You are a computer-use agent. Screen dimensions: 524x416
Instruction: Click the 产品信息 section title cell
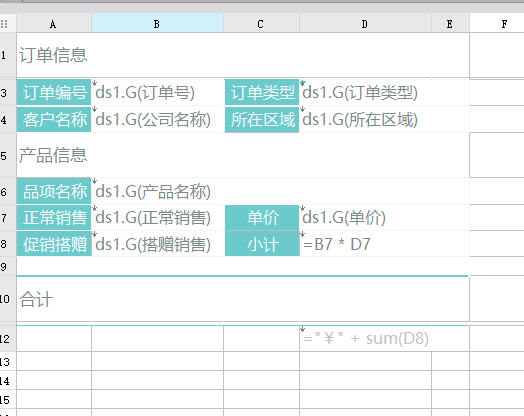pyautogui.click(x=243, y=155)
